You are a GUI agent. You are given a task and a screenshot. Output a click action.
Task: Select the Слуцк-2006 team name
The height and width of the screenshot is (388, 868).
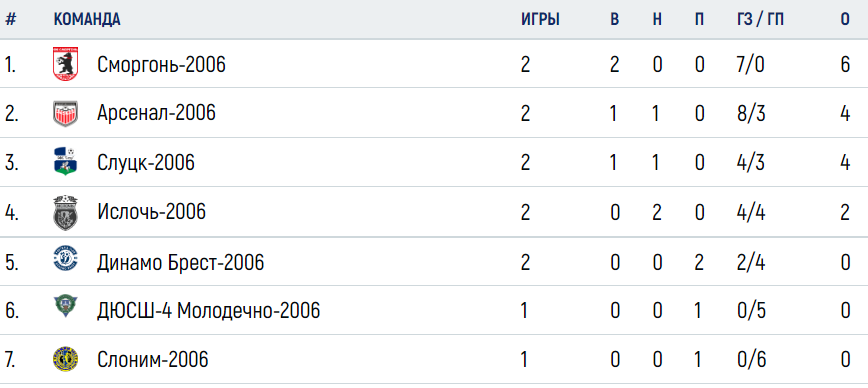point(146,163)
